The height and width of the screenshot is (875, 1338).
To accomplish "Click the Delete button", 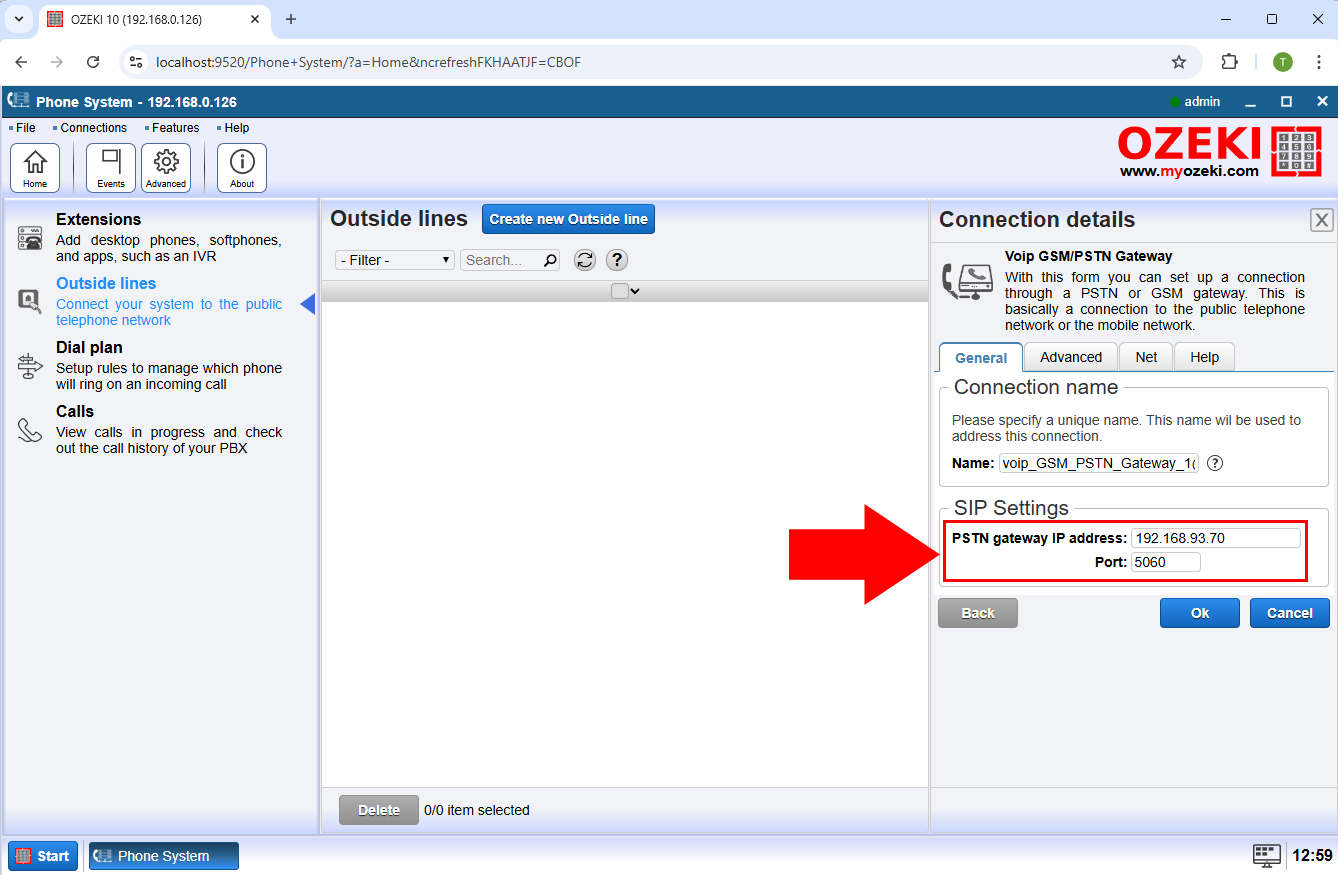I will point(379,810).
